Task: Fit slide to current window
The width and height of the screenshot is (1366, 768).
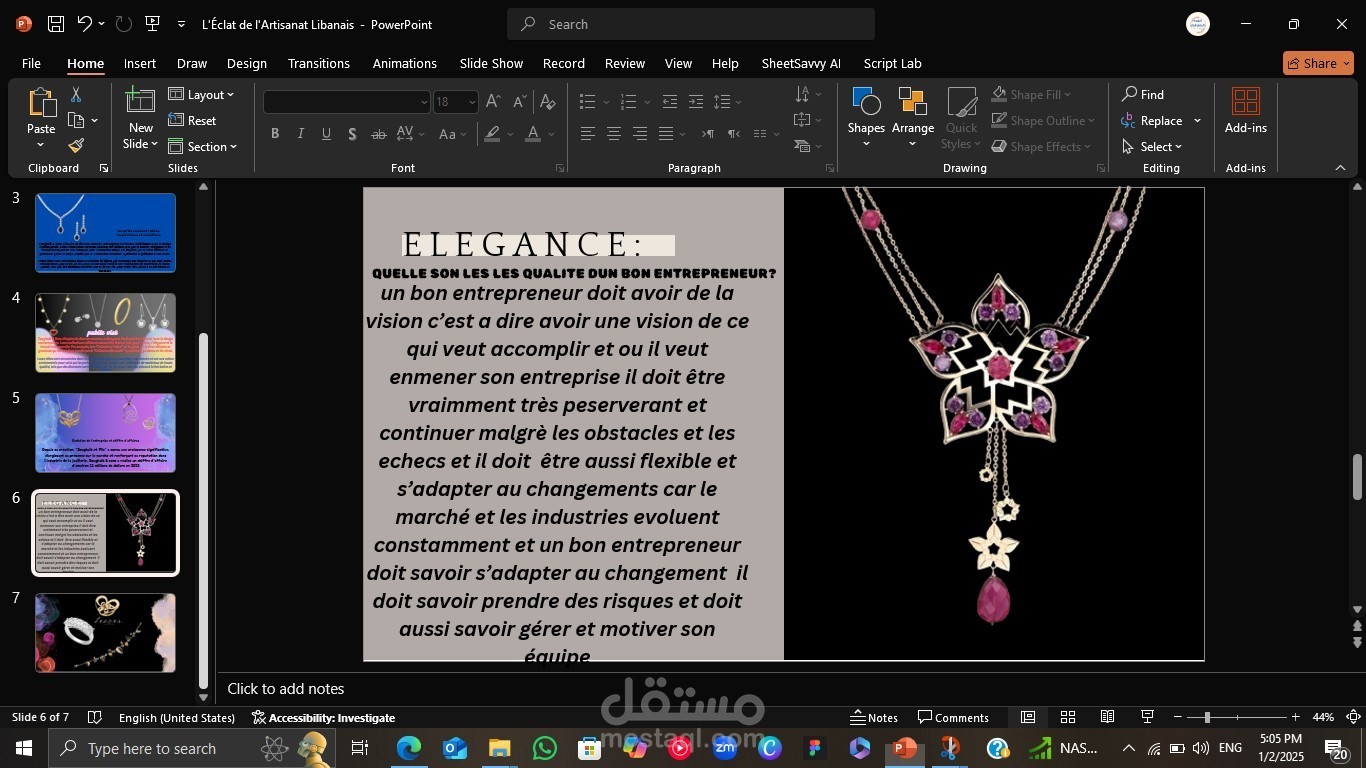Action: click(x=1353, y=718)
